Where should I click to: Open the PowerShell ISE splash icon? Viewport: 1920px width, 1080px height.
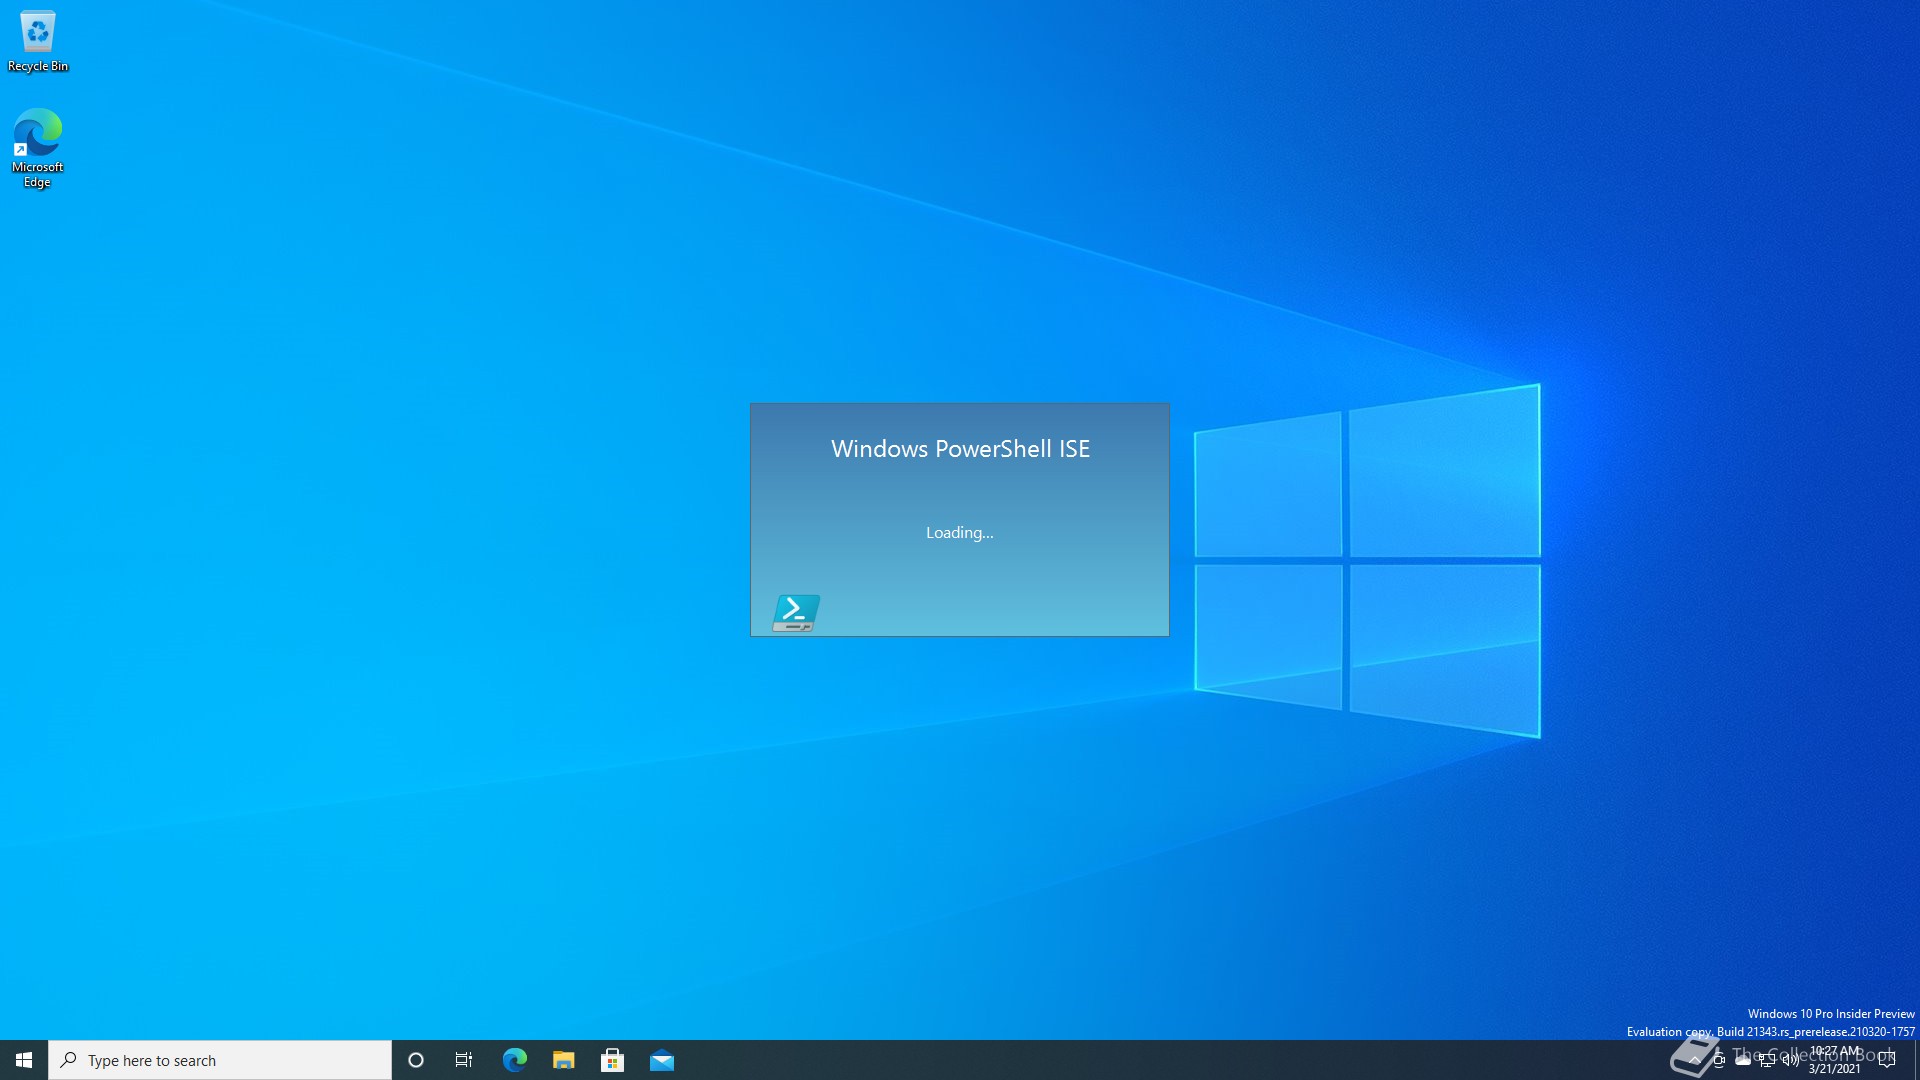coord(796,611)
